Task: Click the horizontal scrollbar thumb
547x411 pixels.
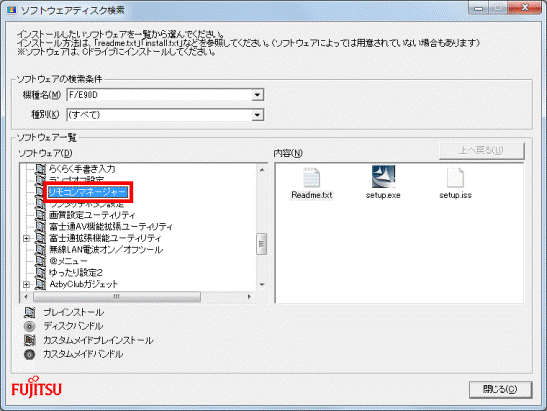Action: tap(117, 297)
